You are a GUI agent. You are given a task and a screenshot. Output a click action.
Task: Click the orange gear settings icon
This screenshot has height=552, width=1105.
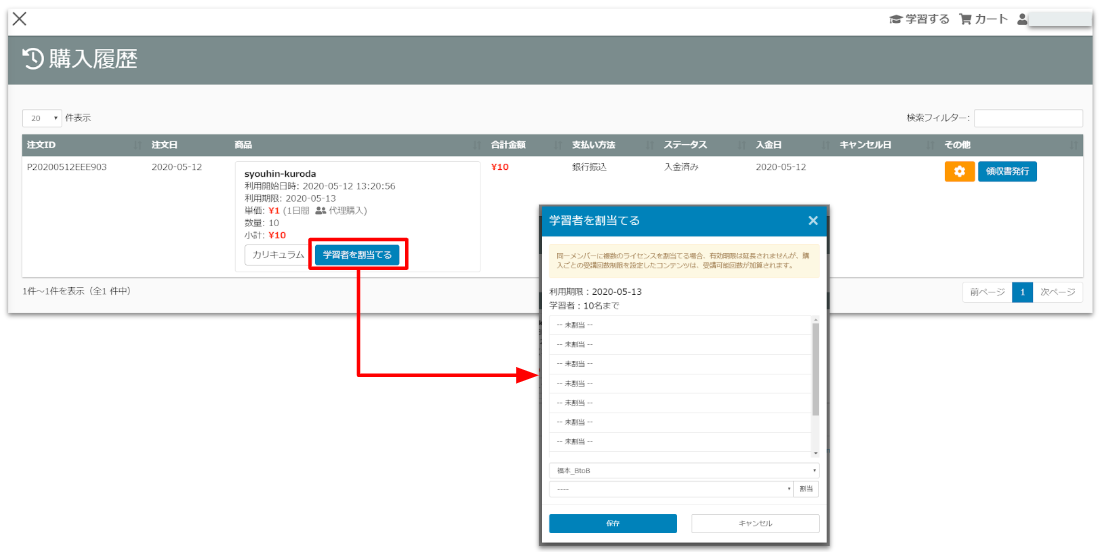[959, 172]
